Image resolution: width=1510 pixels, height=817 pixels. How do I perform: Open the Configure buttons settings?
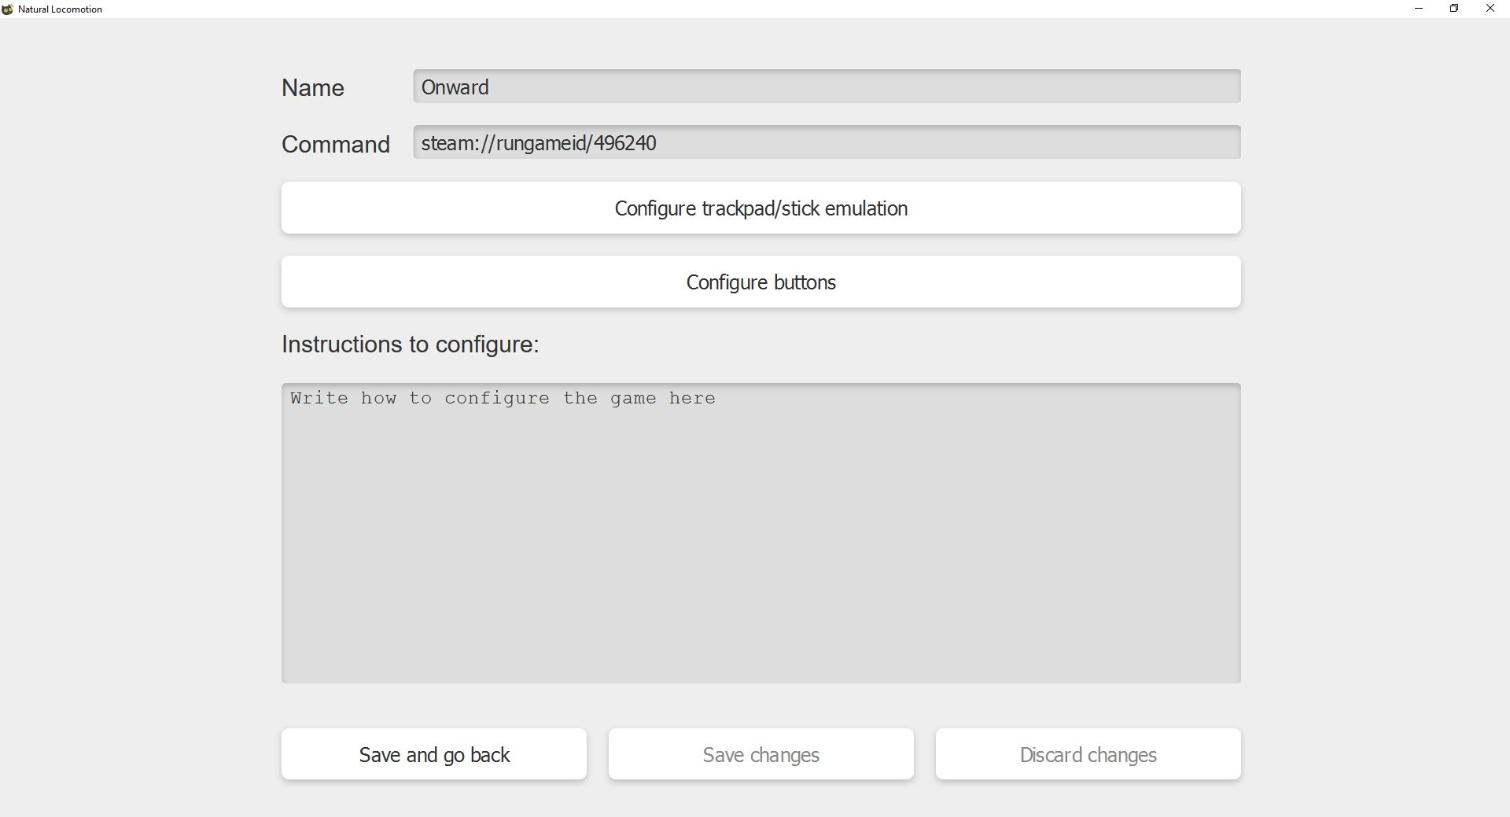pyautogui.click(x=761, y=282)
